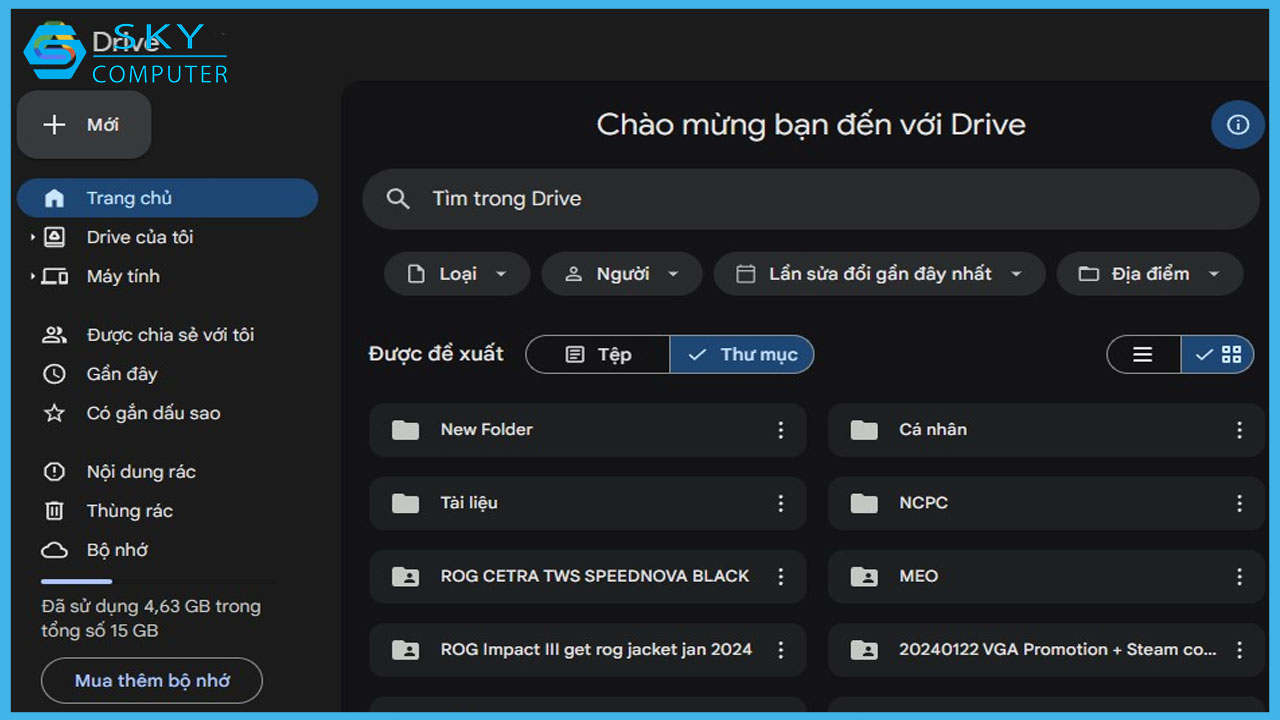
Task: Go to Trang chủ
Action: [167, 198]
